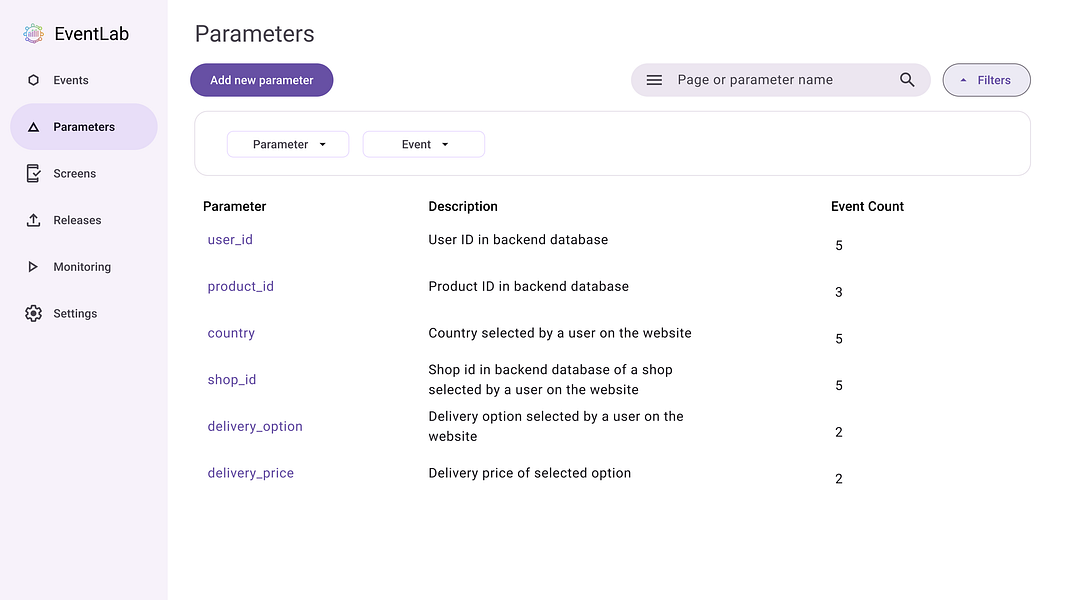
Task: Open the hamburger menu in search bar
Action: 654,80
